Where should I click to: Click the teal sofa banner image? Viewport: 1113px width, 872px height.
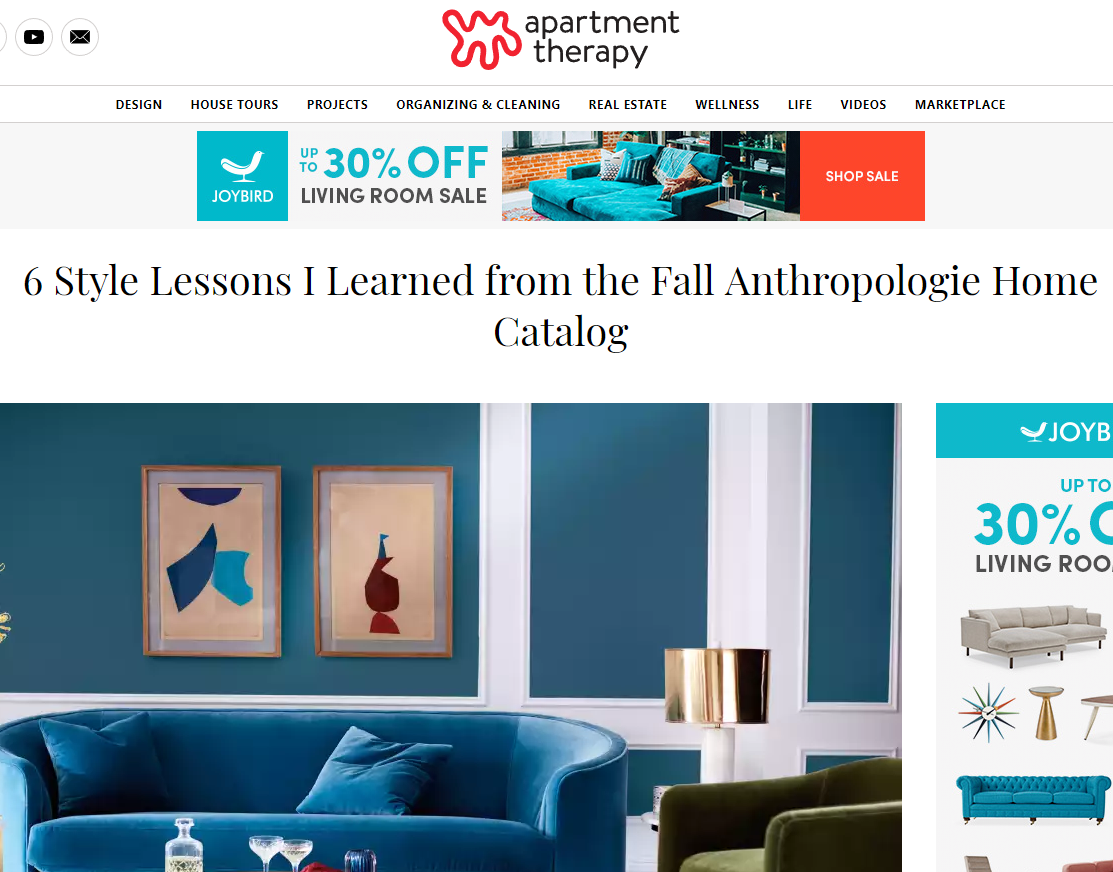click(x=651, y=175)
